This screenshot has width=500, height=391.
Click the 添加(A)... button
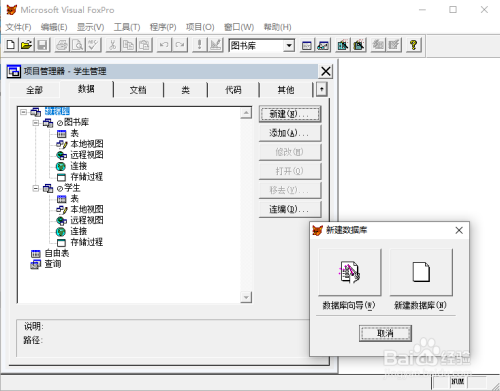290,133
